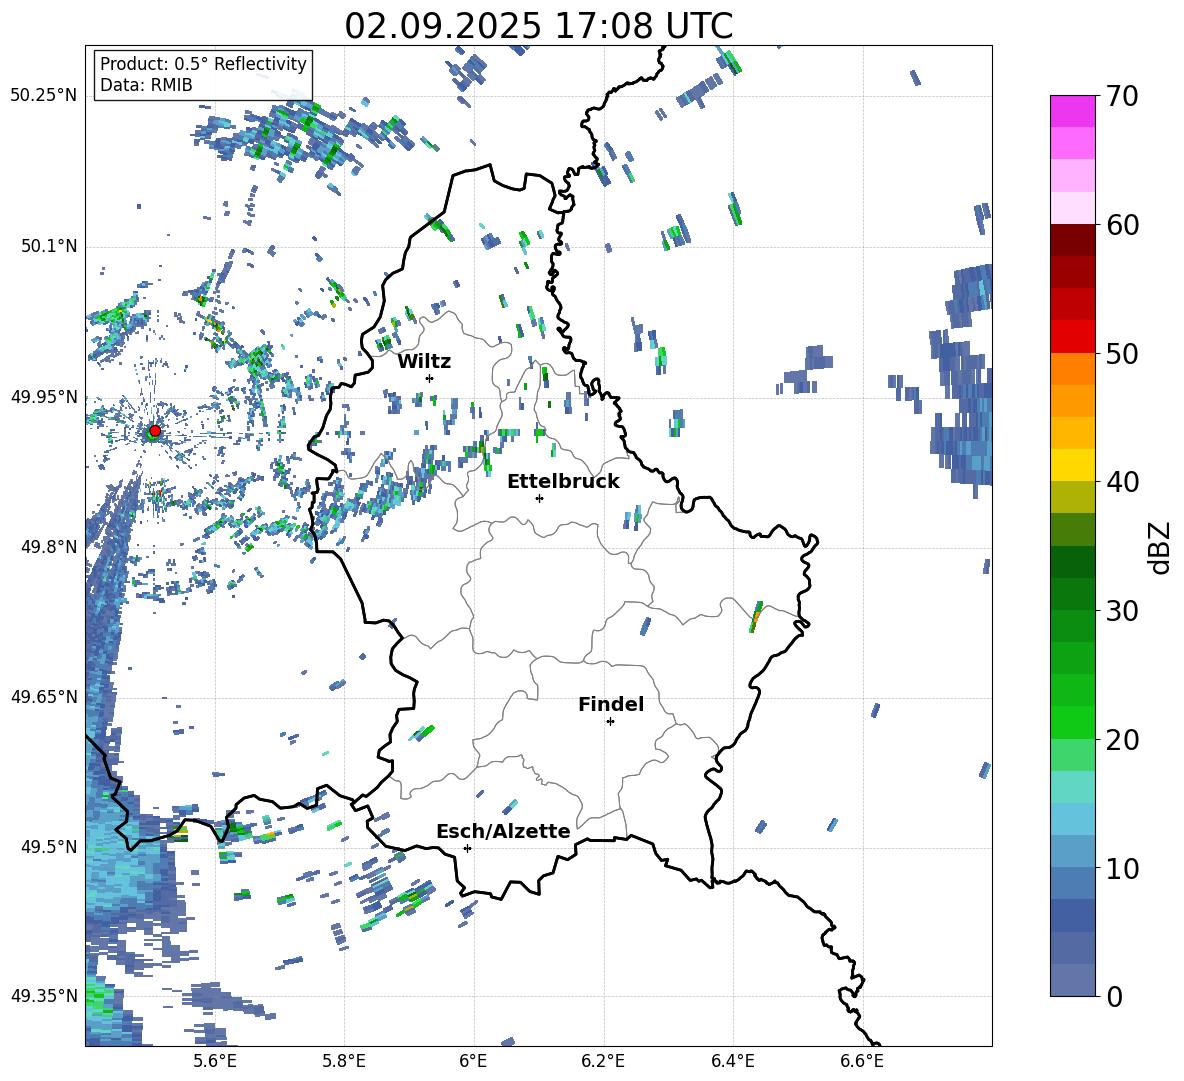The width and height of the screenshot is (1184, 1081).
Task: Click the Findel station cross marker
Action: pyautogui.click(x=610, y=722)
